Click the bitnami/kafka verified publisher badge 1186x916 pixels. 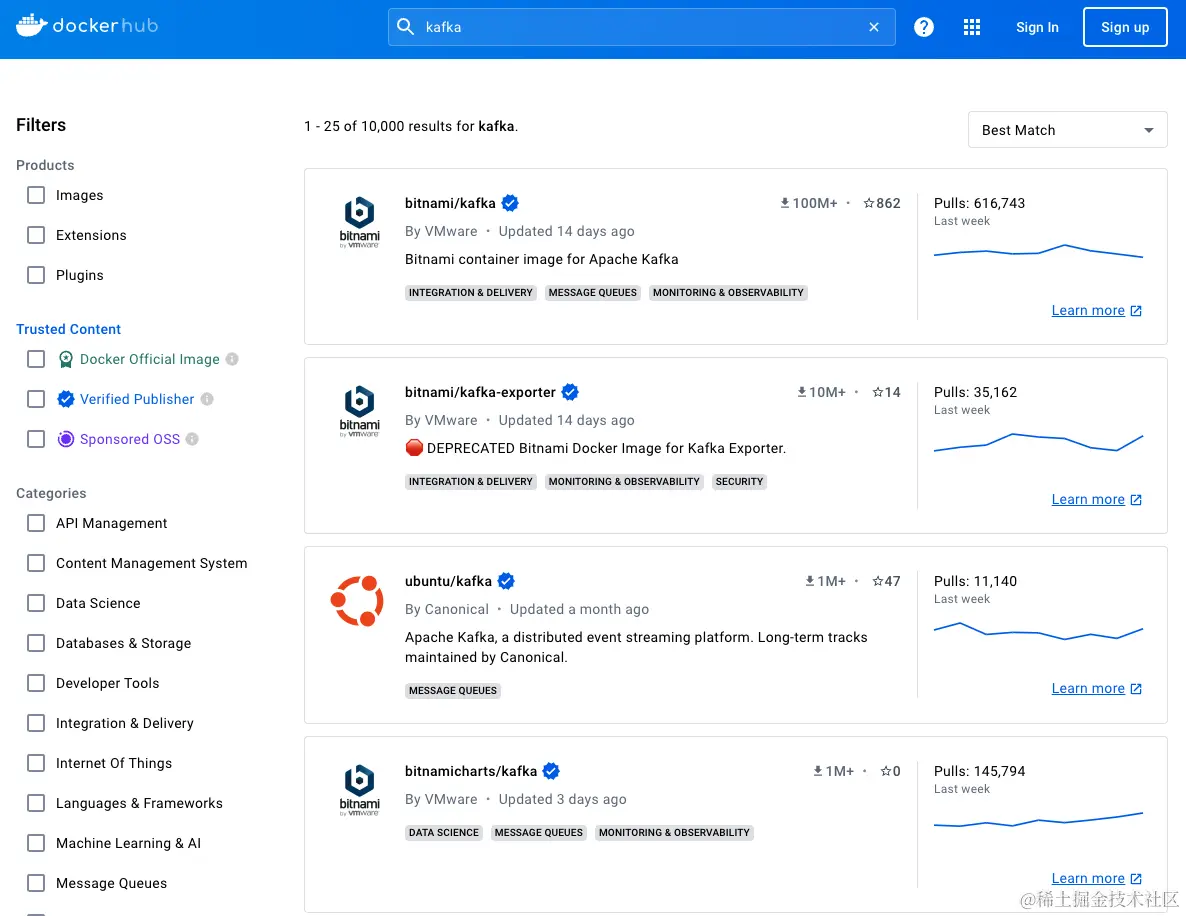tap(510, 202)
